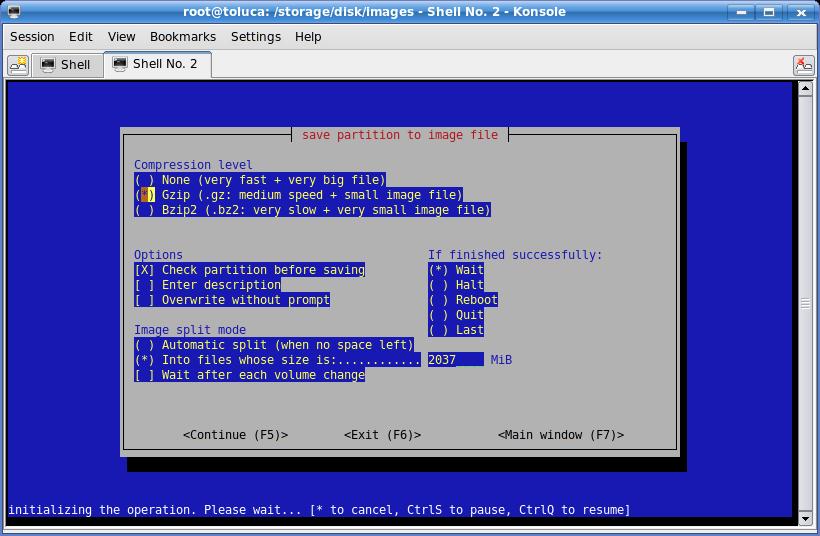Screen dimensions: 820x536
Task: Toggle Check partition before saving checkbox
Action: point(142,270)
